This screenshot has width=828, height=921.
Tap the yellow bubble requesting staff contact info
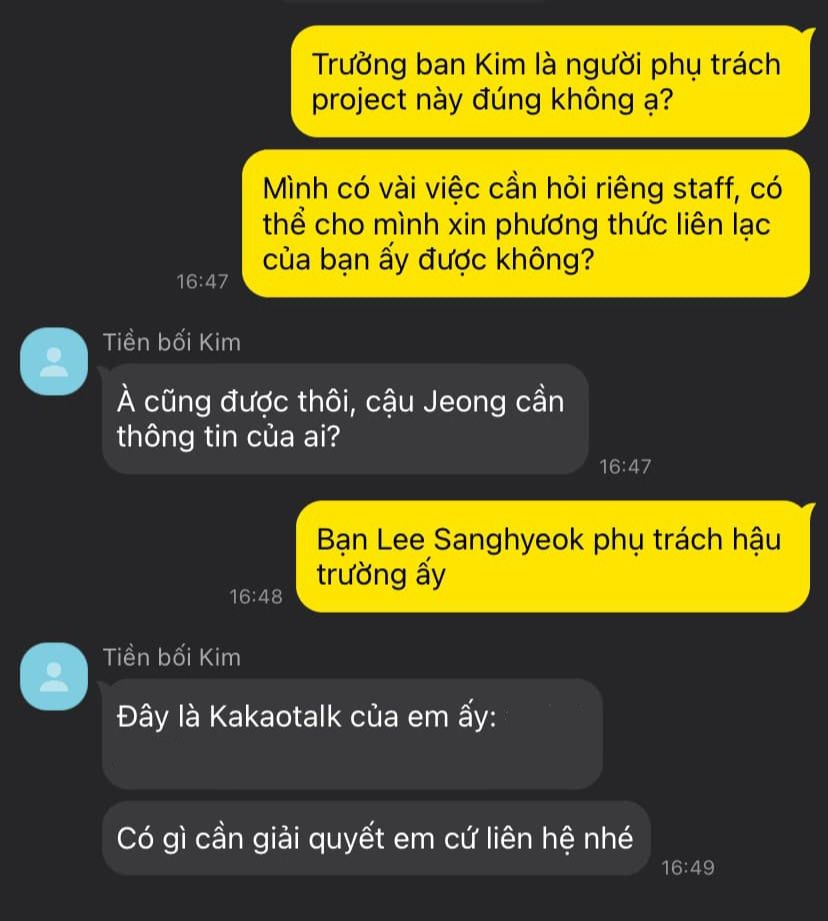(526, 224)
